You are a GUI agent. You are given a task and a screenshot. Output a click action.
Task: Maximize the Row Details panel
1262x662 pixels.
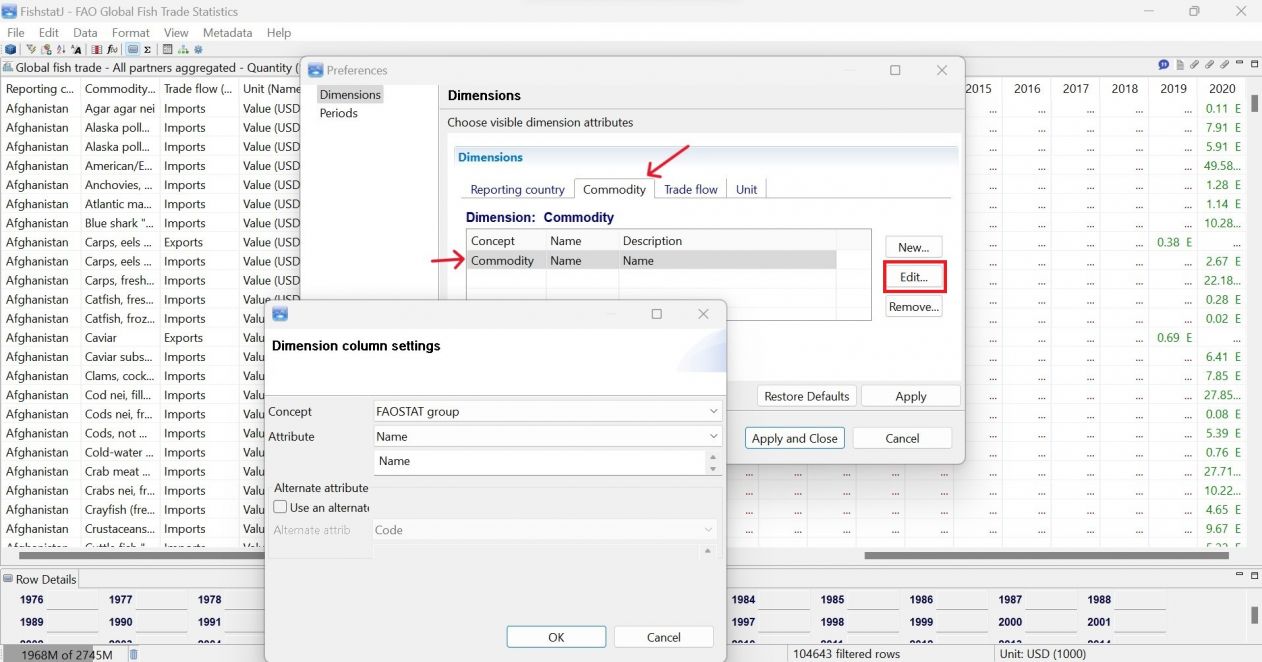pos(1255,576)
